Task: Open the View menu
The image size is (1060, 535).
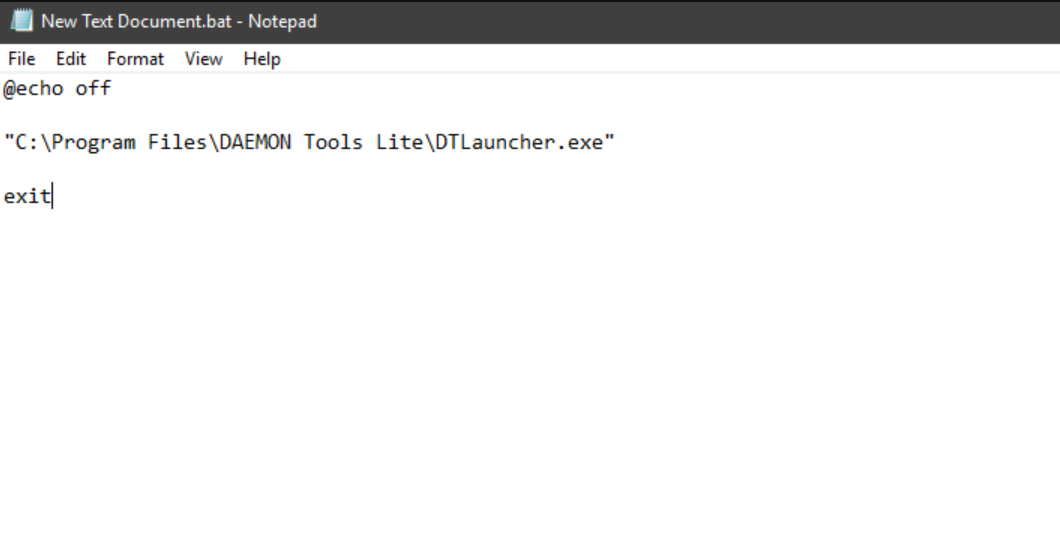Action: click(x=203, y=59)
